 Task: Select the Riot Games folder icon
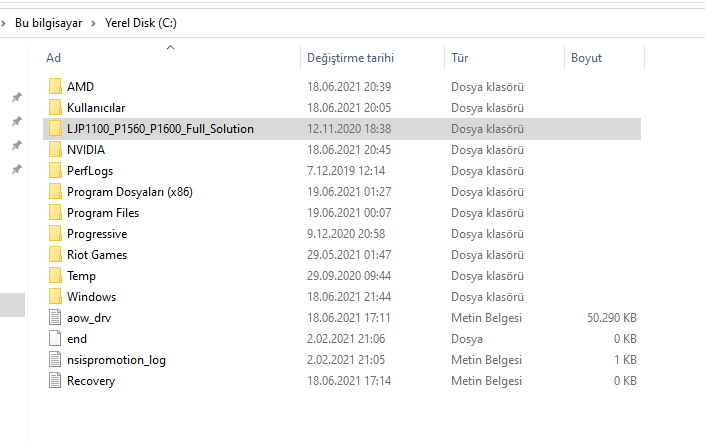click(x=54, y=255)
